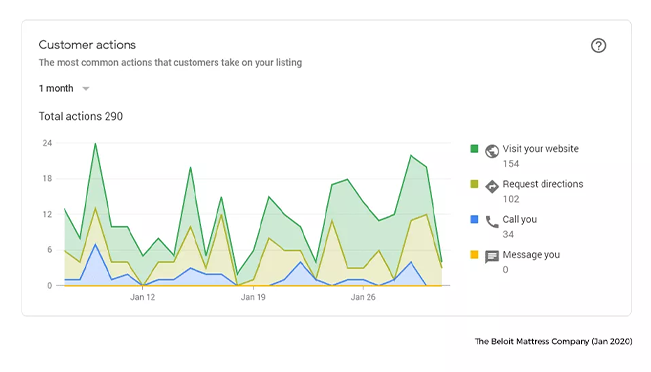Screen dimensions: 651x372
Task: Click the chat icon for Message you
Action: pyautogui.click(x=492, y=257)
